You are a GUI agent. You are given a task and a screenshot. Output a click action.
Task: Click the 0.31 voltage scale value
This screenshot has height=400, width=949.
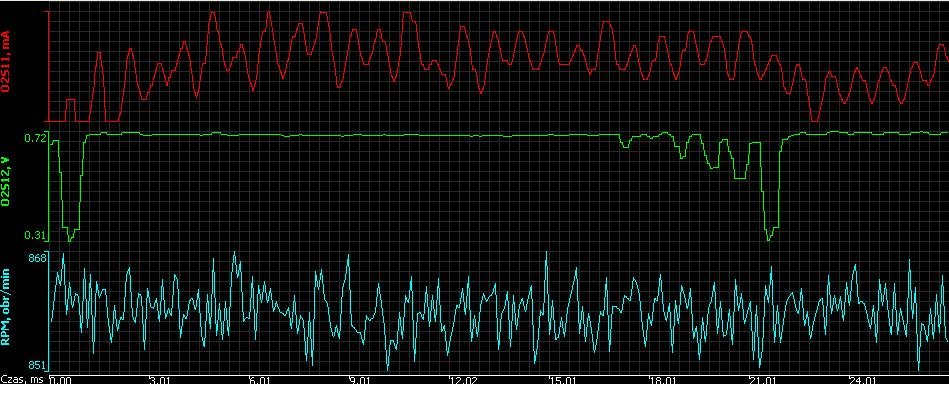click(34, 235)
